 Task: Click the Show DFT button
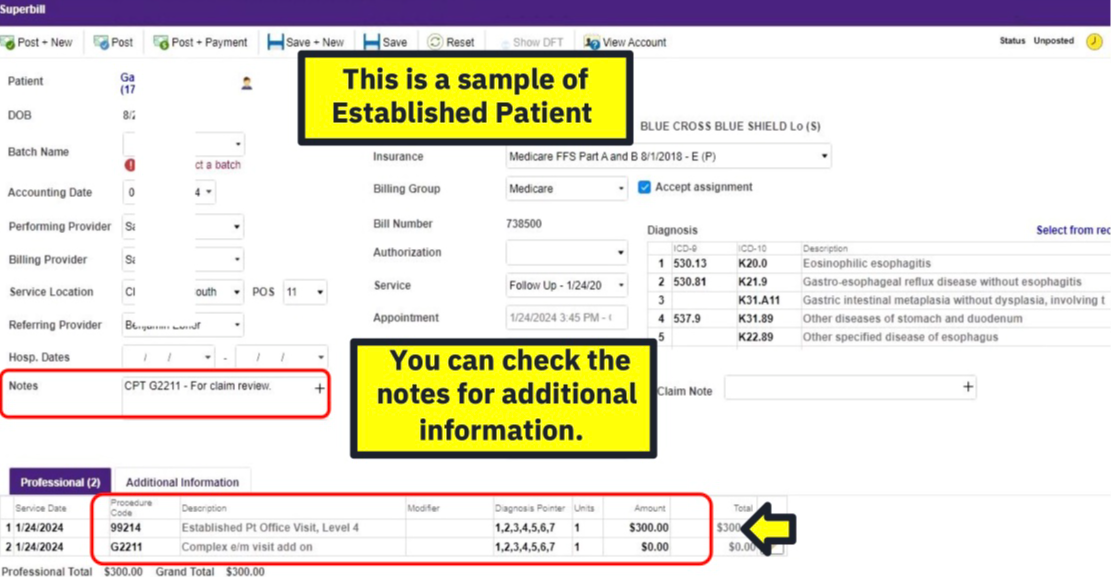click(531, 43)
